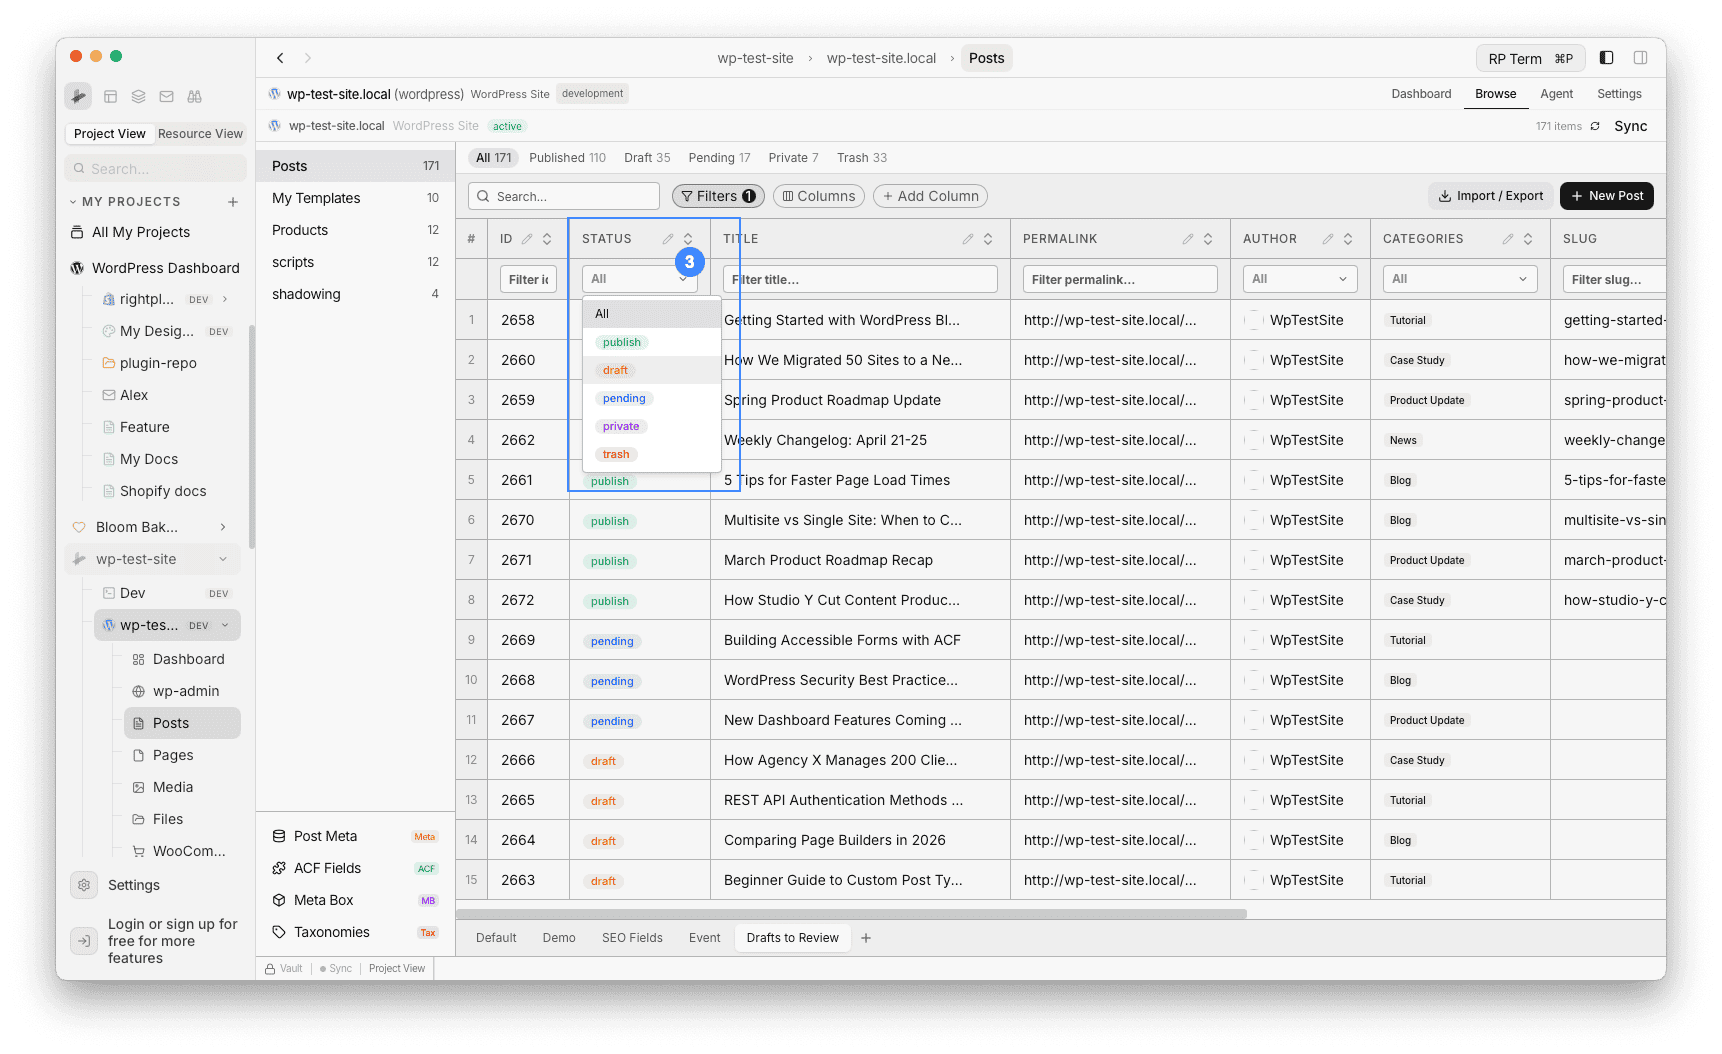Open the Categories filter dropdown
Screen dimensions: 1722x1054
[x=1460, y=279]
